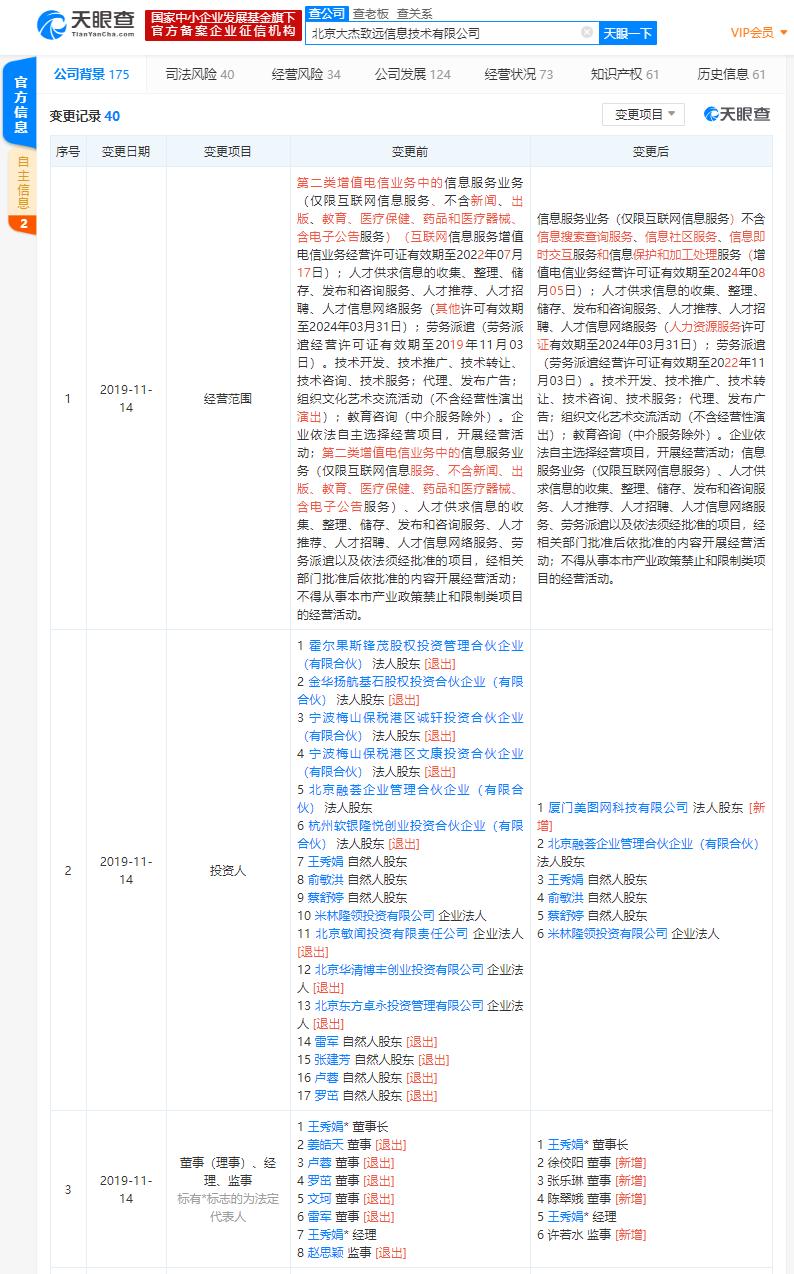Open the 经营风险 34 tab

pyautogui.click(x=306, y=74)
